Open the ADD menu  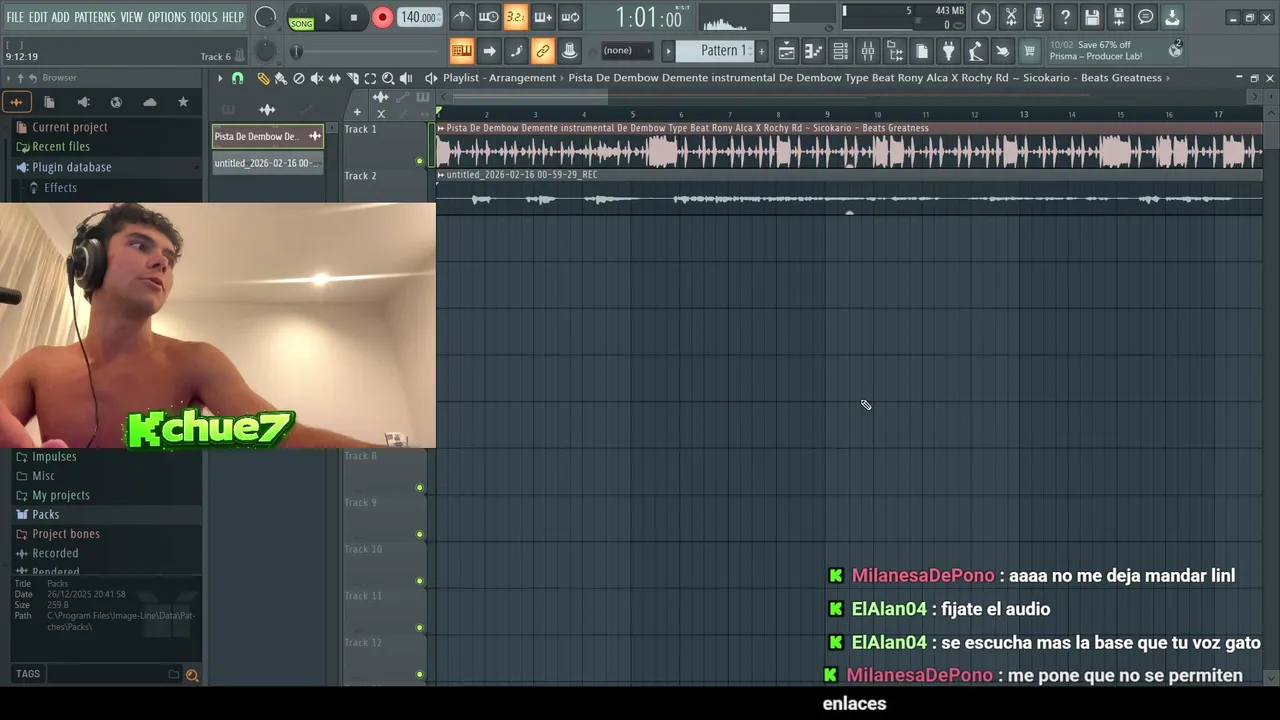pos(61,17)
